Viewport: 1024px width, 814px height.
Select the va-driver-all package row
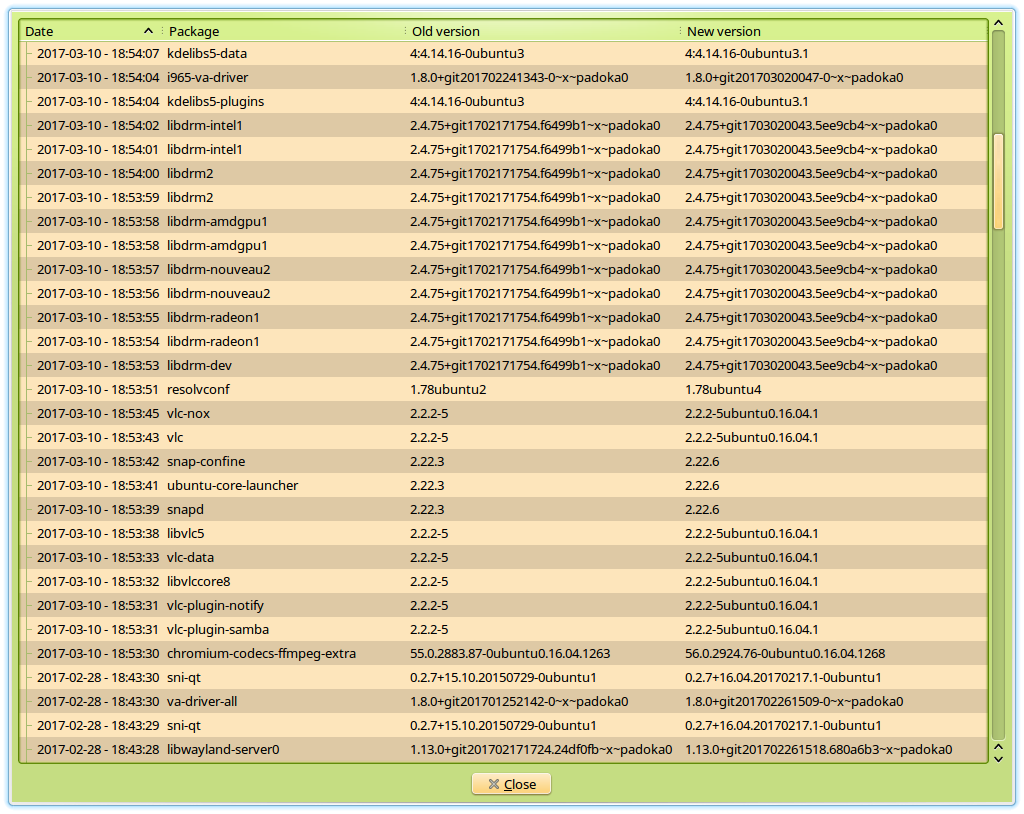click(202, 701)
